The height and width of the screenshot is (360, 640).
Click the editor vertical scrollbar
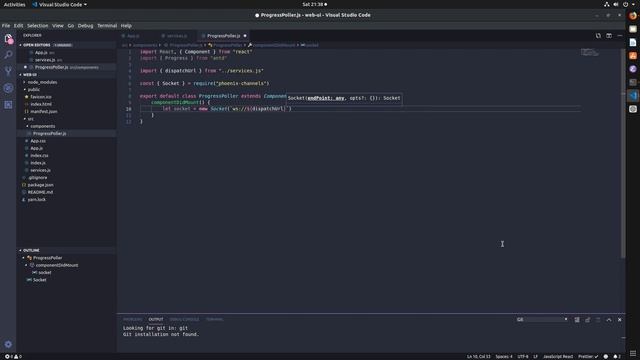tap(623, 153)
